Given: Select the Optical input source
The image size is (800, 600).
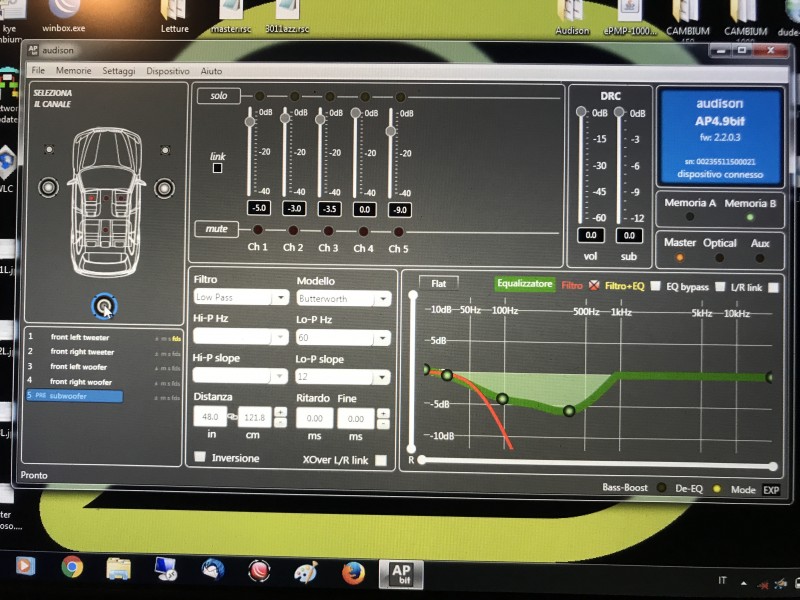Looking at the screenshot, I should 719,258.
